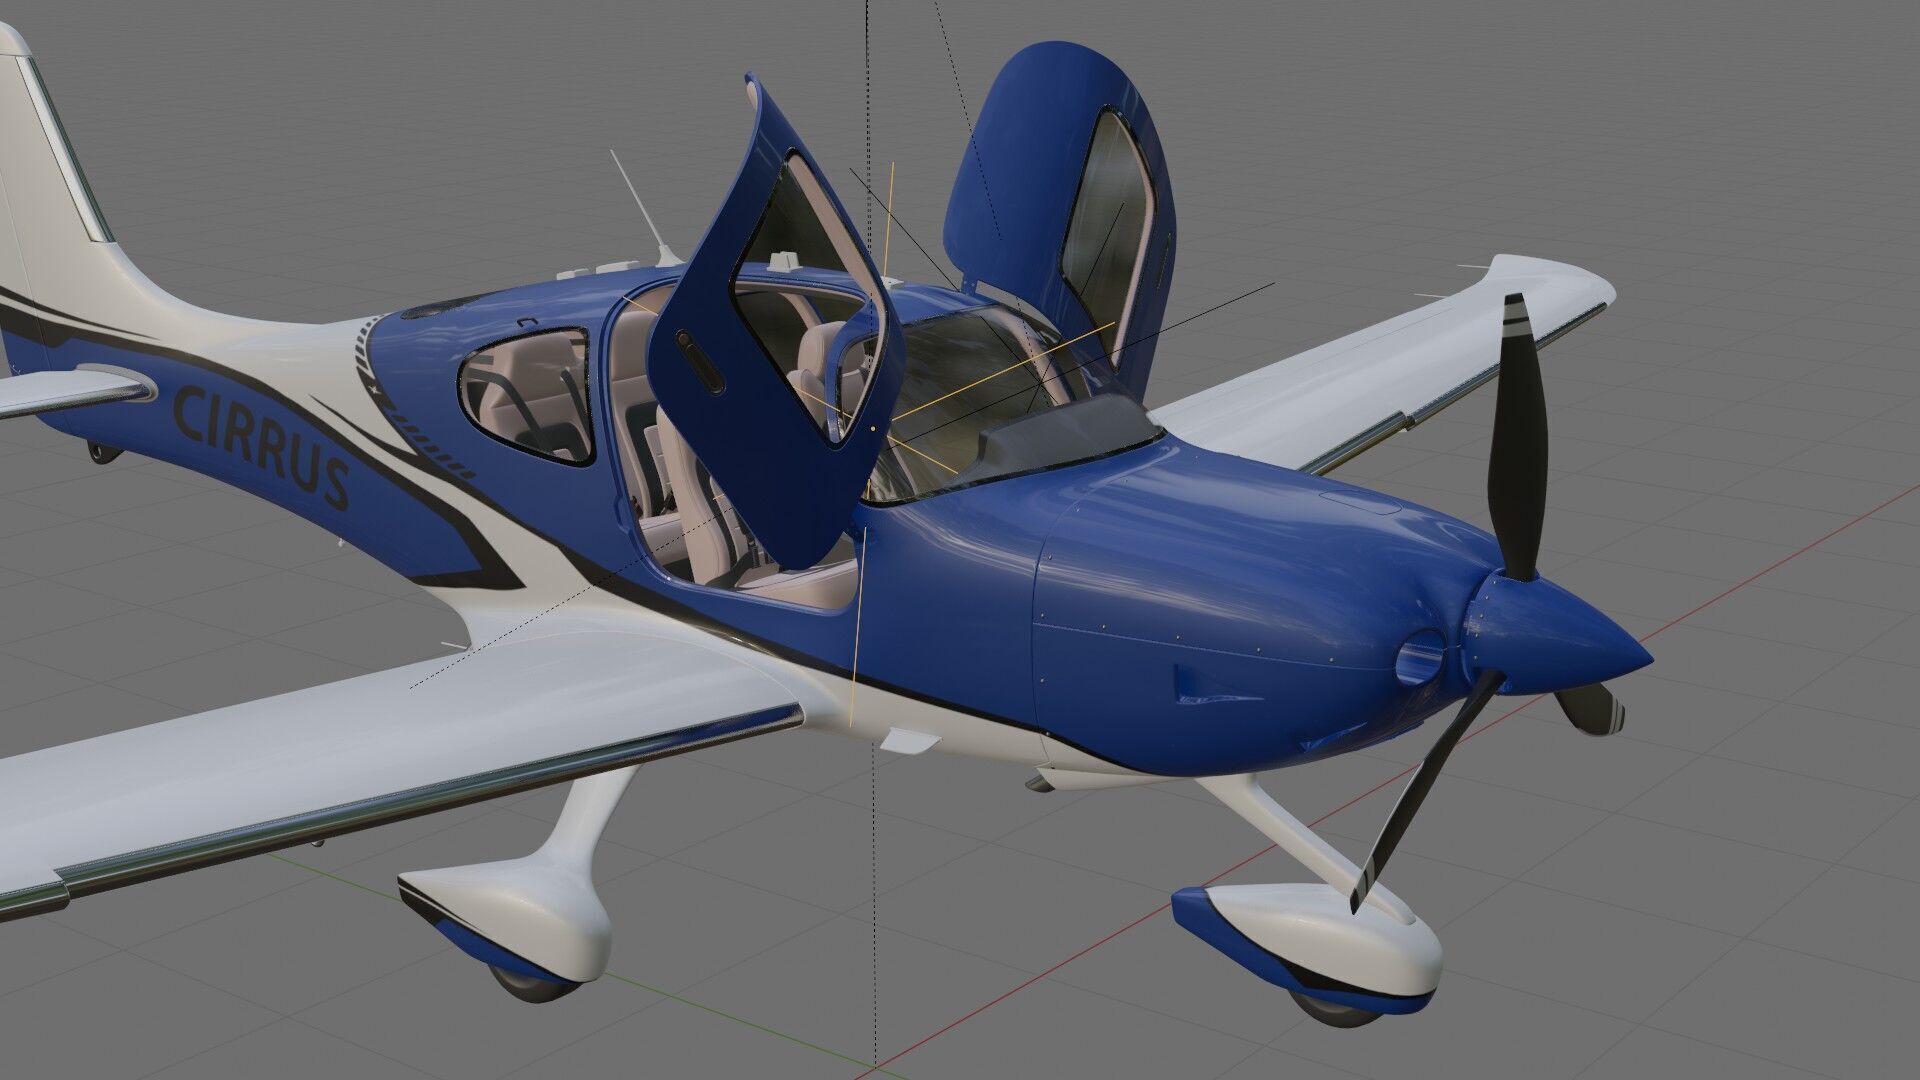
Task: Select the upright propeller blade
Action: click(1520, 436)
